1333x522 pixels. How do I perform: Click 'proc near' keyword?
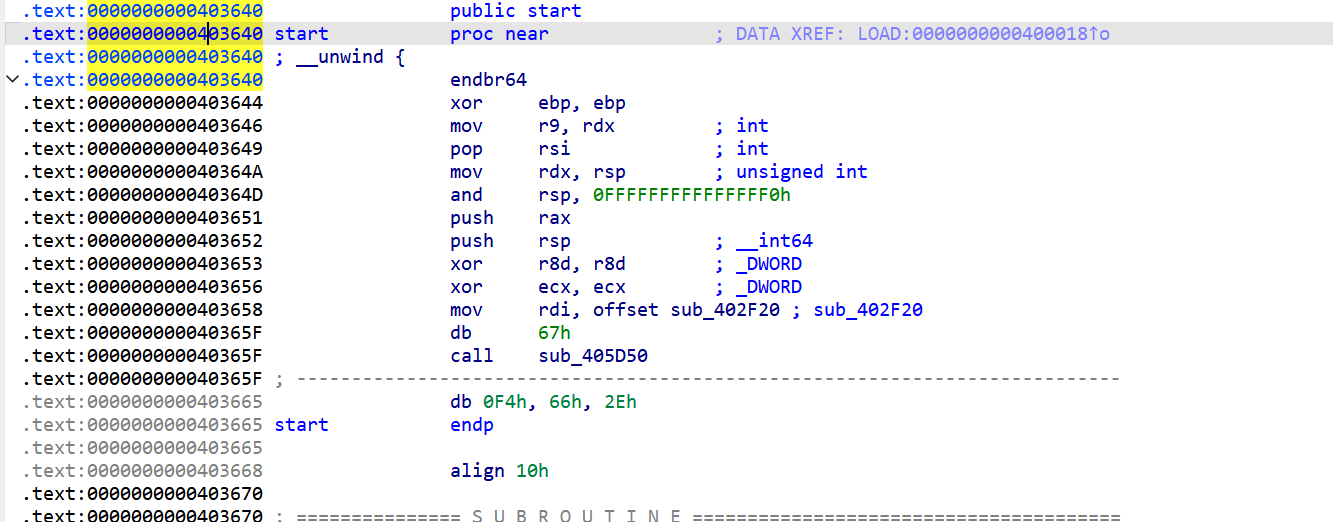tap(499, 34)
